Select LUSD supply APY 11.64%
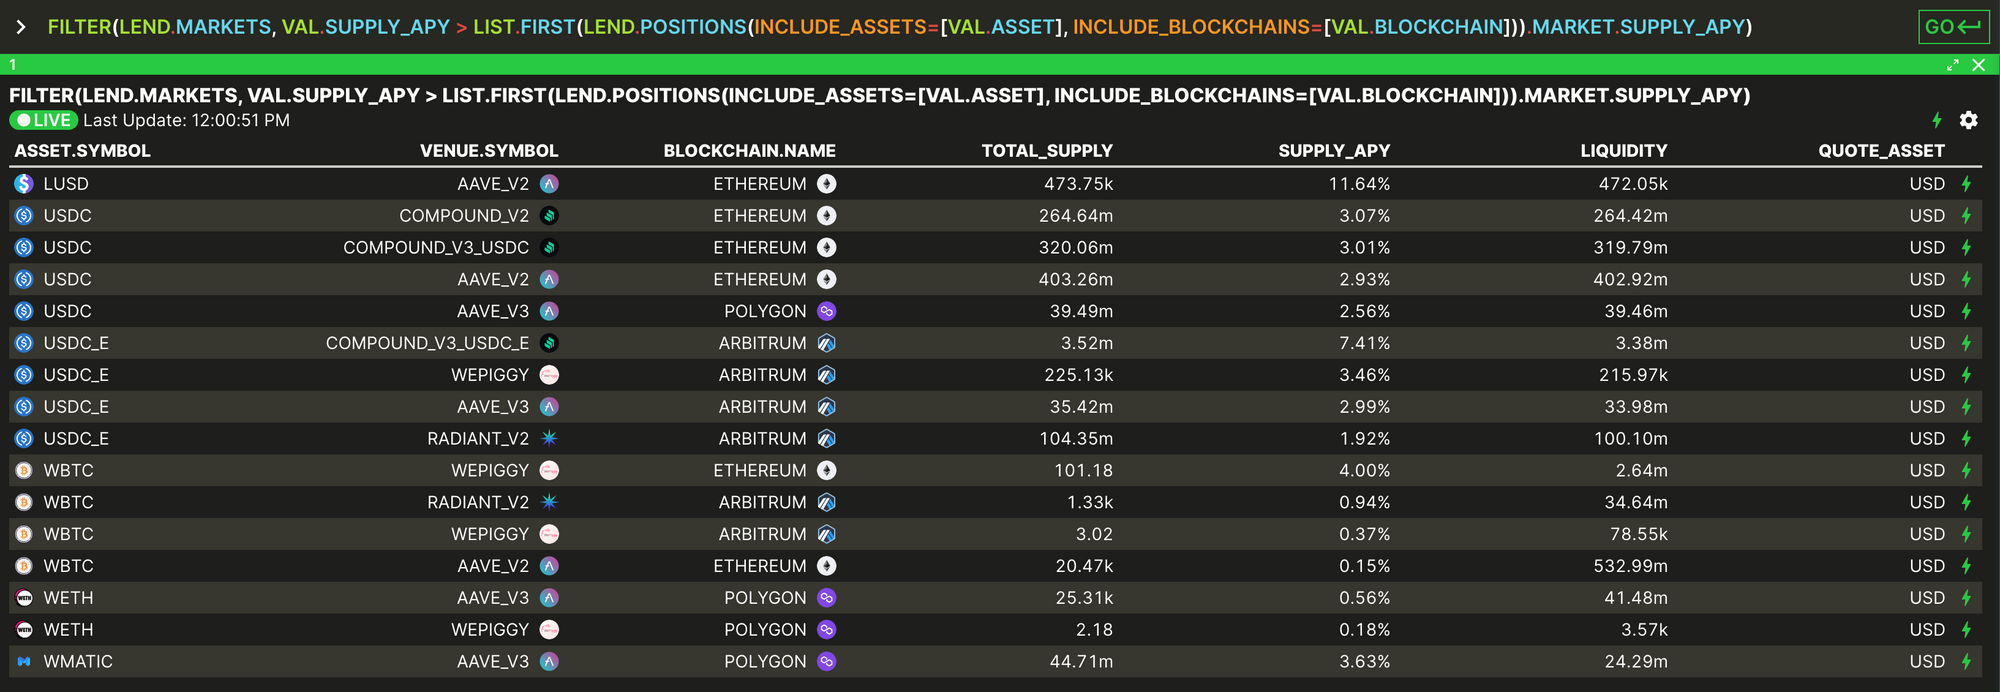 pyautogui.click(x=1359, y=184)
